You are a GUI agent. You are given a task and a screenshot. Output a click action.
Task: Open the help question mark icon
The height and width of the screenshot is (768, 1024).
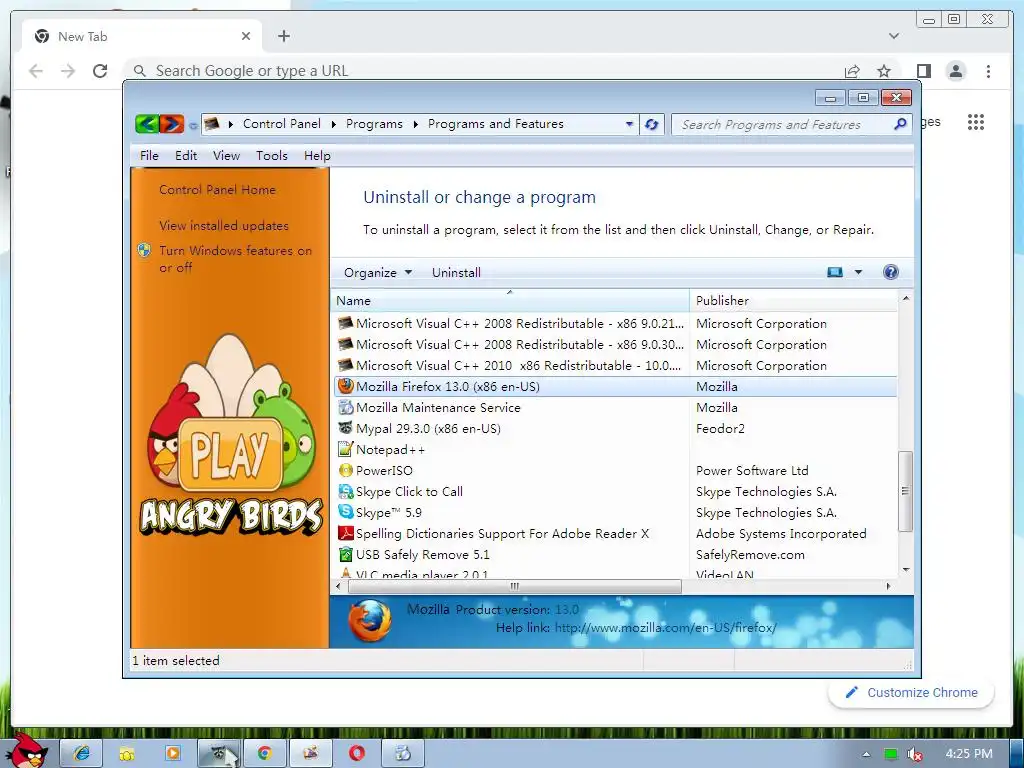tap(890, 272)
